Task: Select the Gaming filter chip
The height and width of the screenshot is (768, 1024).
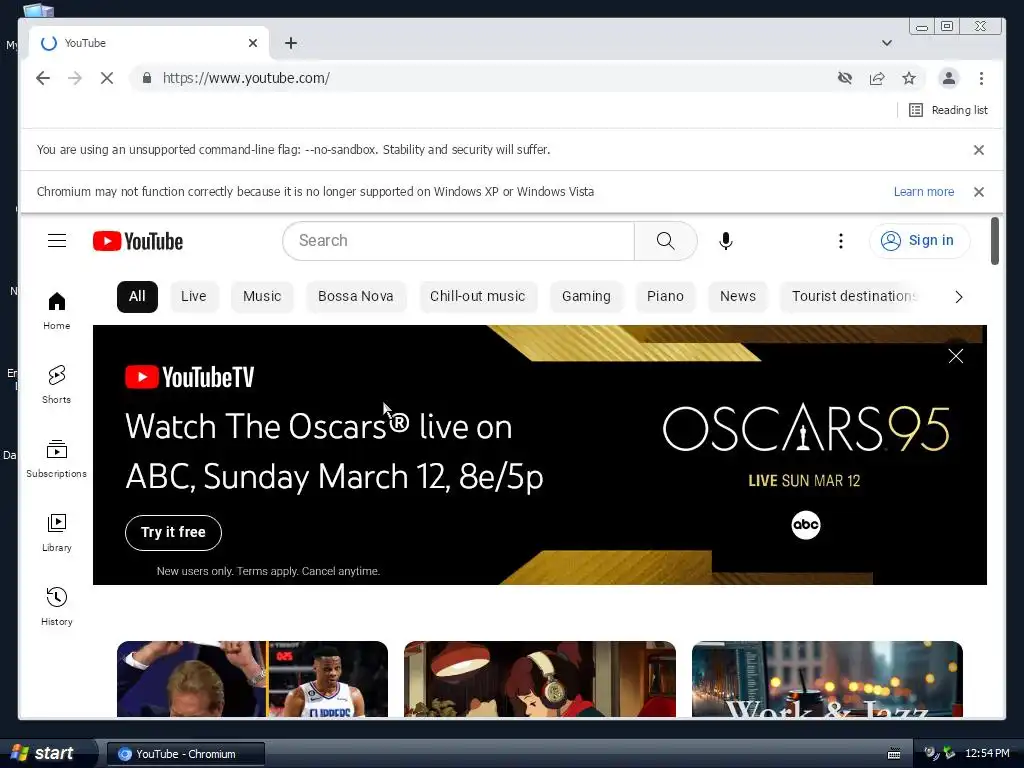Action: [586, 296]
